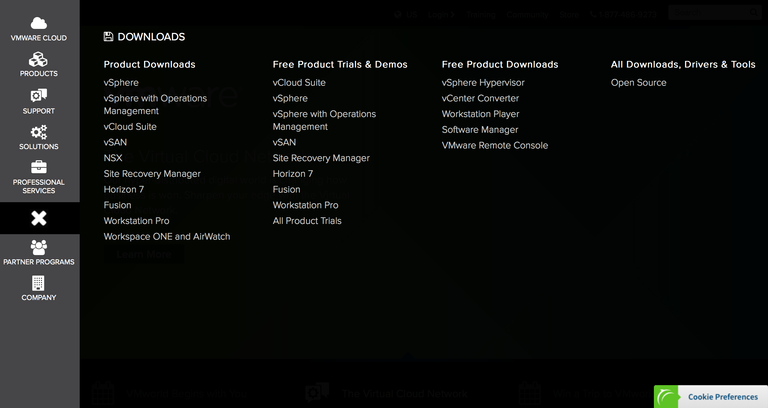Open Site Recovery Manager trial link
The image size is (768, 408).
321,158
